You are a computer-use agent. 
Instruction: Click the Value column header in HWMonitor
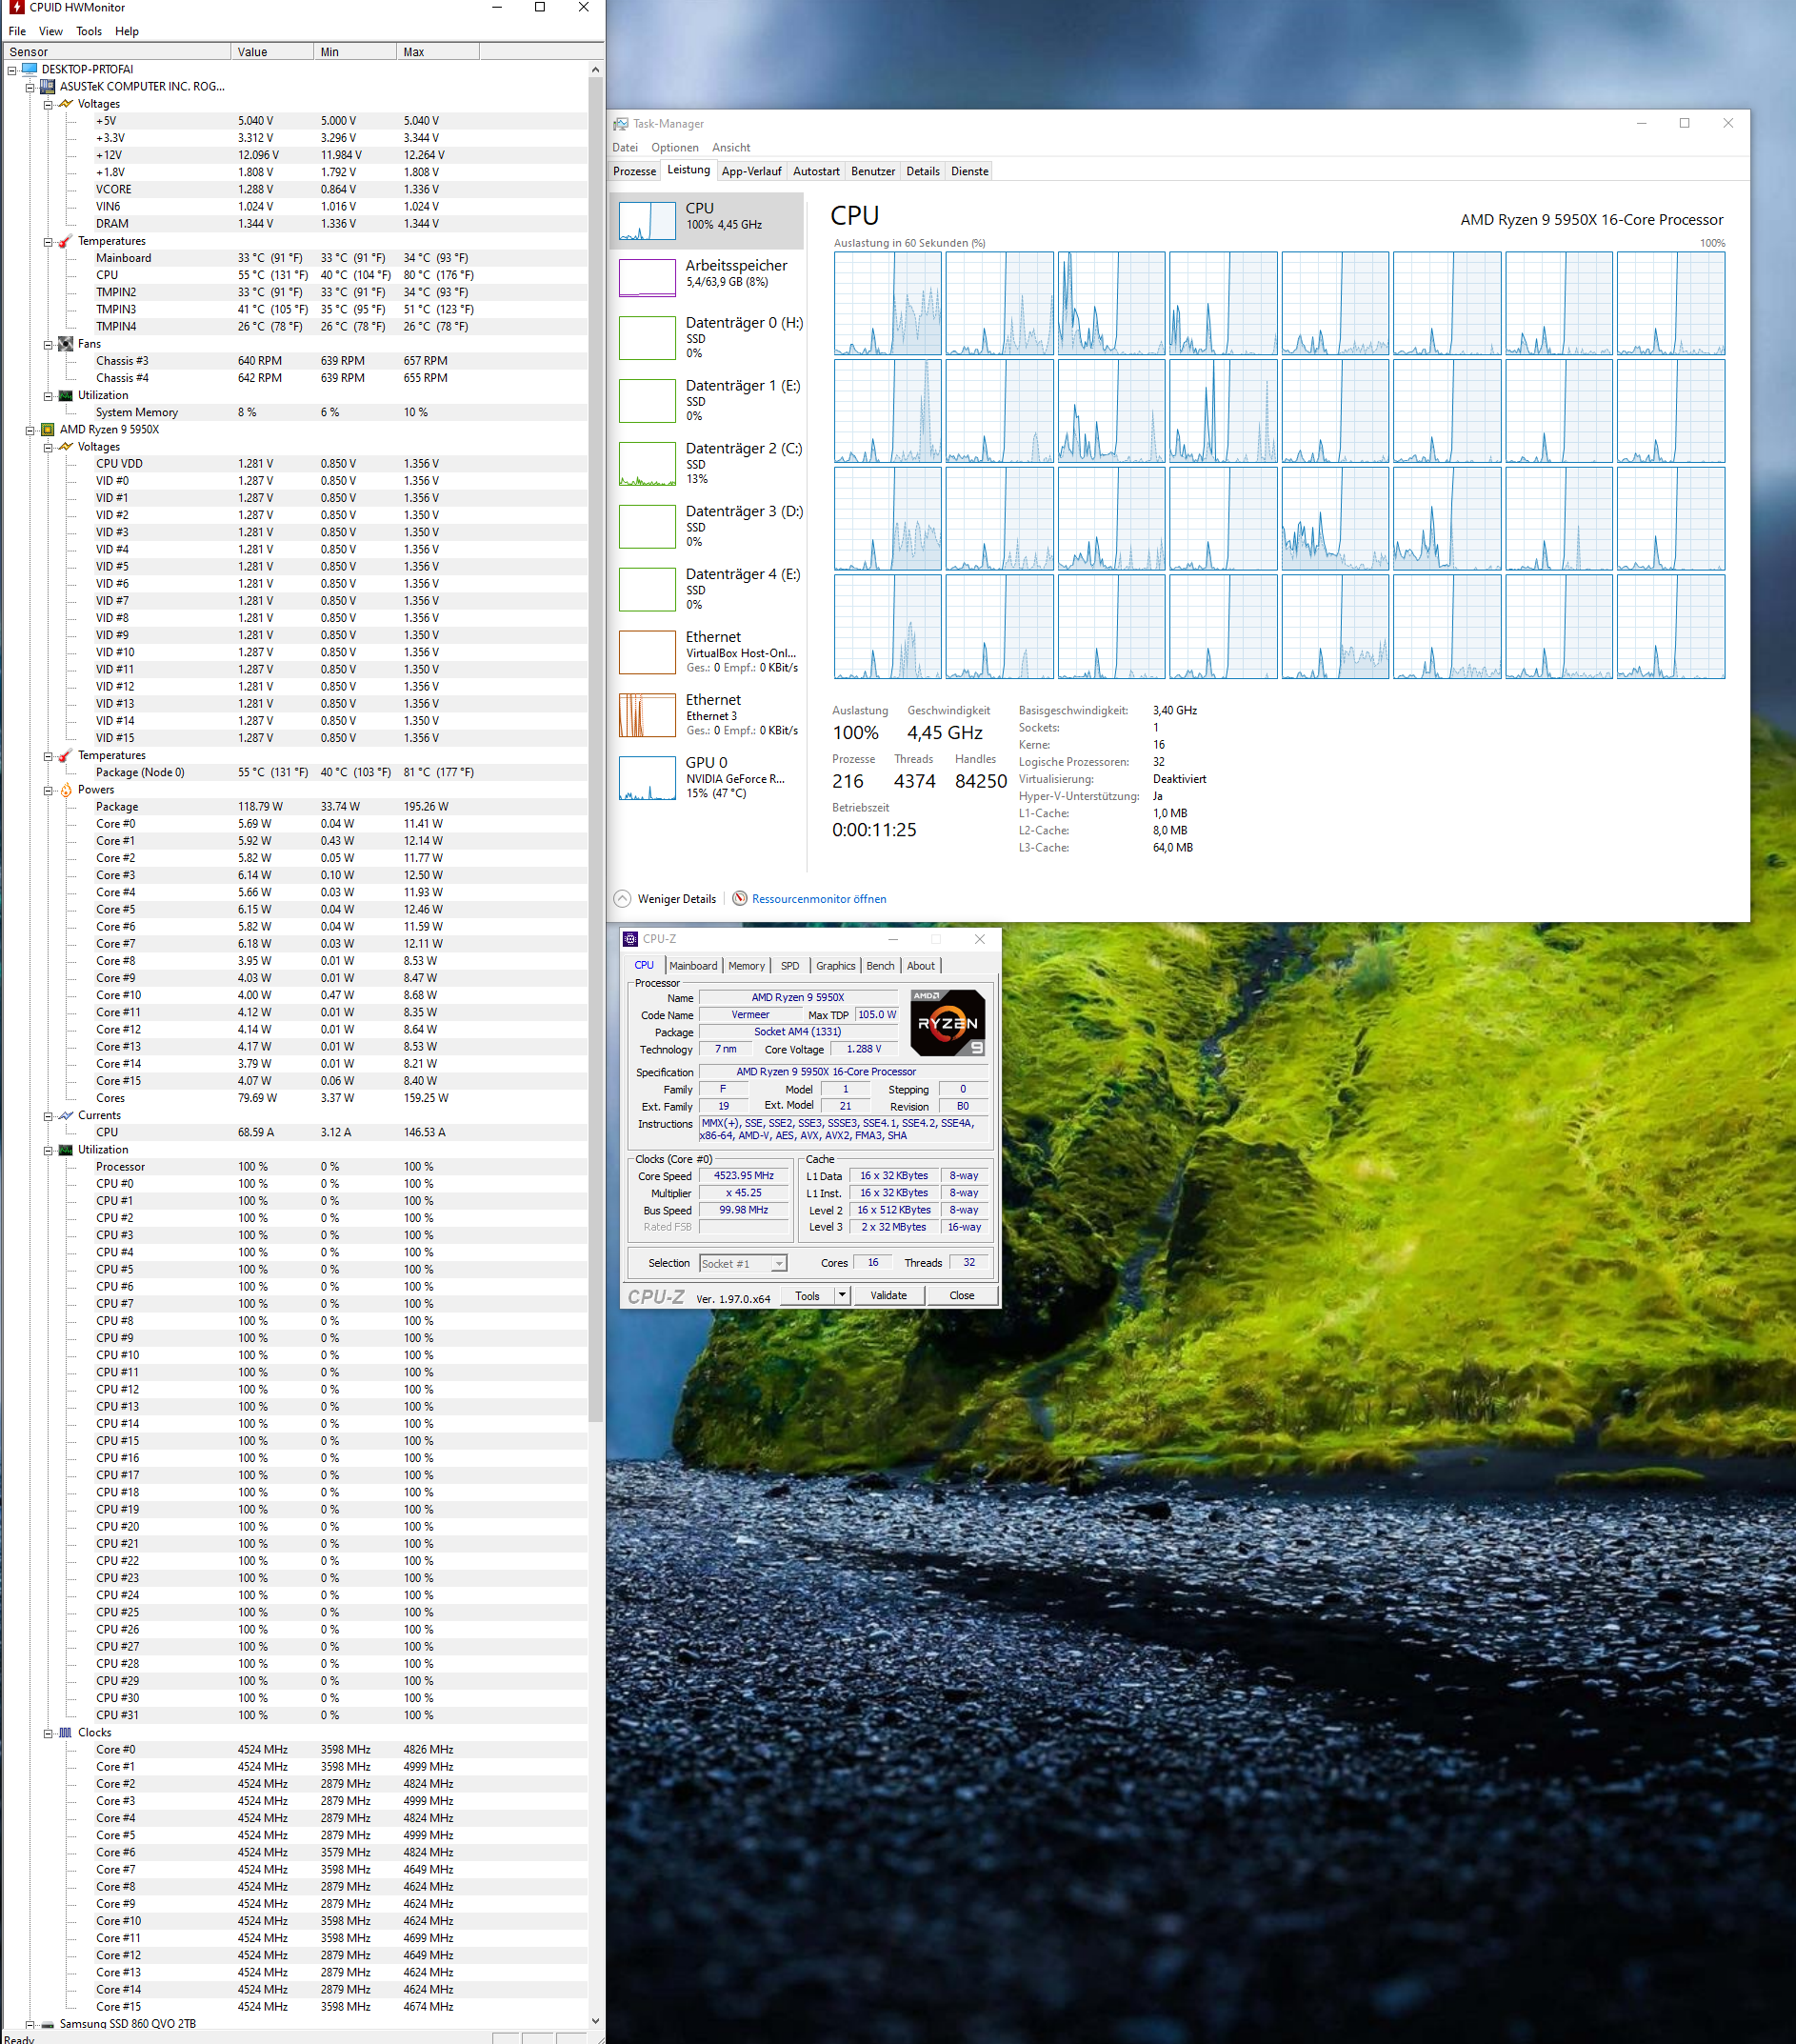pyautogui.click(x=272, y=52)
